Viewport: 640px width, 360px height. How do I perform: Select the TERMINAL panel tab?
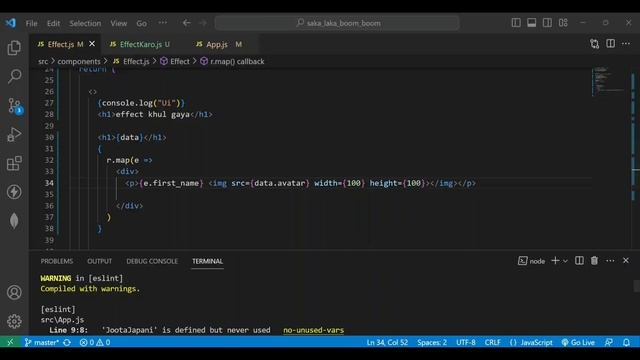click(207, 261)
